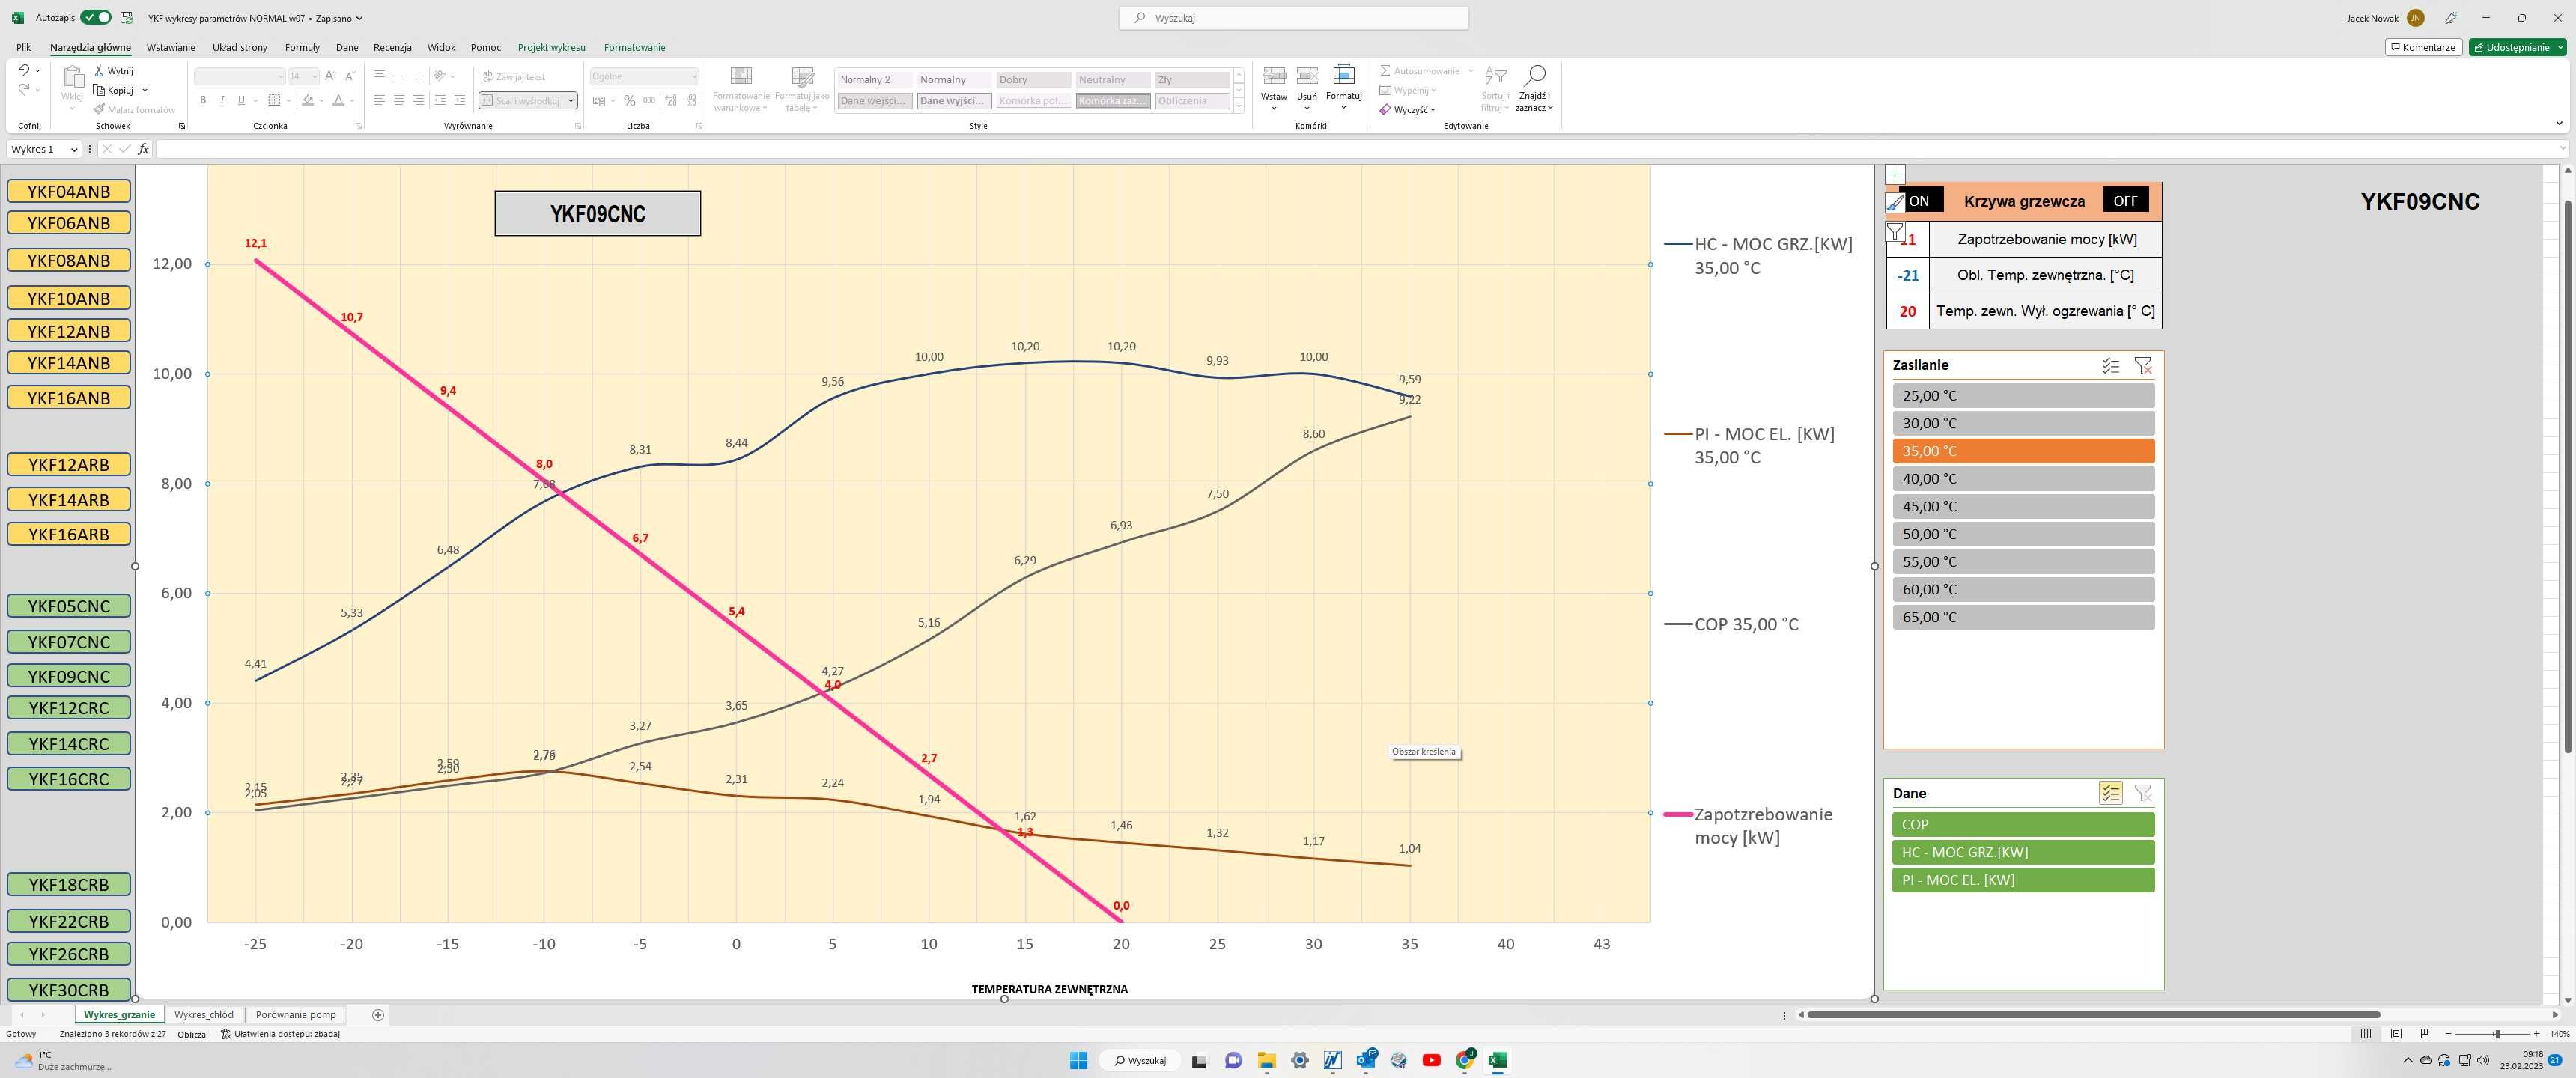Select 25,00 °C in Zasilanie slicer
This screenshot has height=1078, width=2576.
point(2023,396)
